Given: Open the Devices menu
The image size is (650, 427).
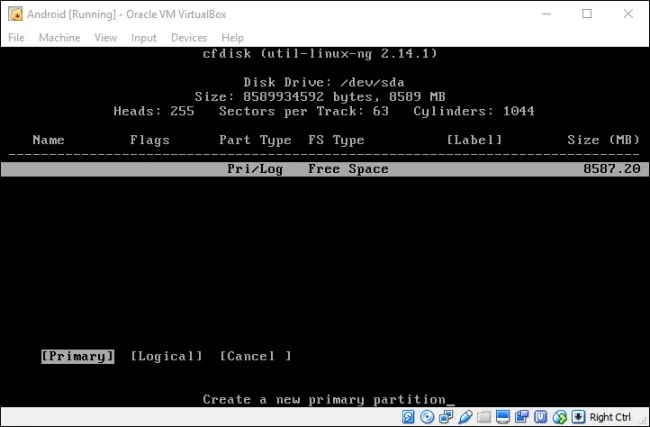Looking at the screenshot, I should 189,38.
